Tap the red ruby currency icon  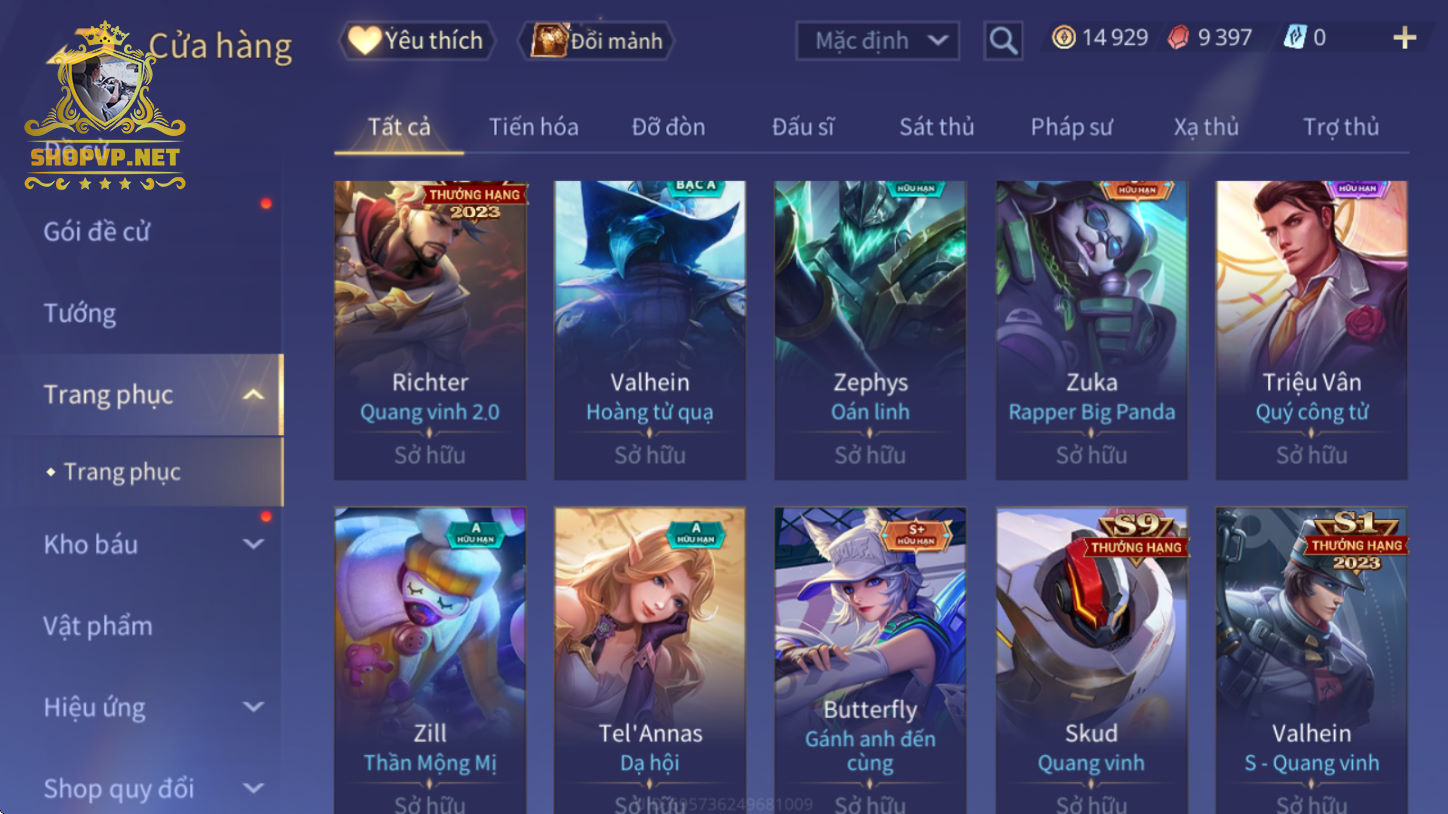click(1179, 38)
